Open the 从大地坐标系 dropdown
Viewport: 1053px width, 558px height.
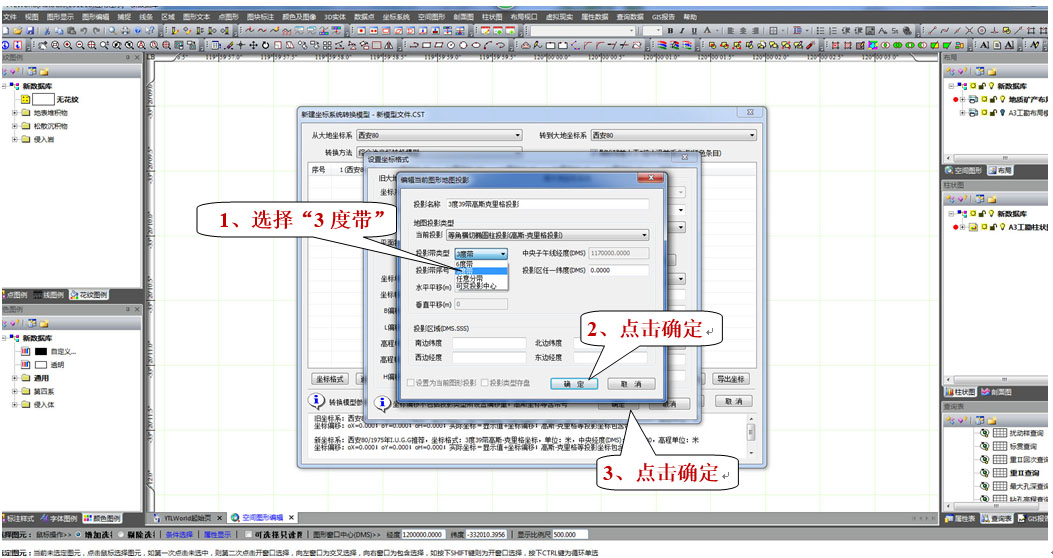[439, 135]
